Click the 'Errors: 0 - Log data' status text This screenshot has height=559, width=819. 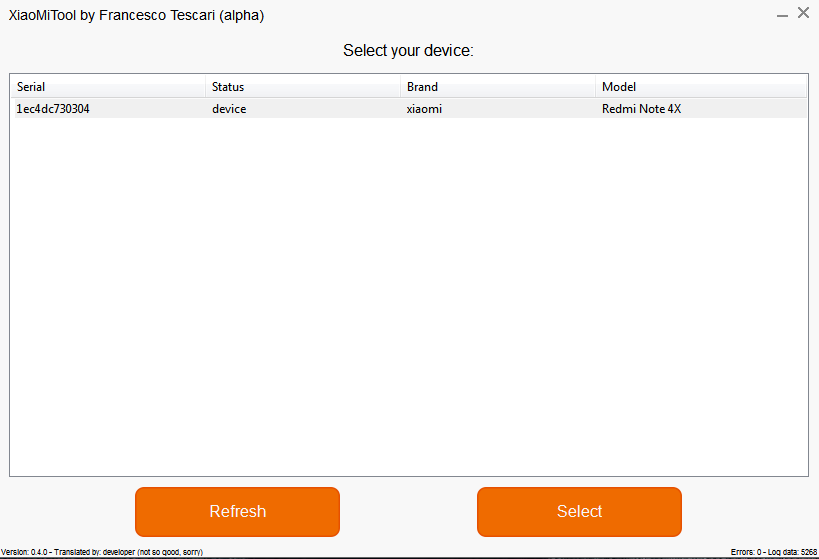(x=774, y=552)
